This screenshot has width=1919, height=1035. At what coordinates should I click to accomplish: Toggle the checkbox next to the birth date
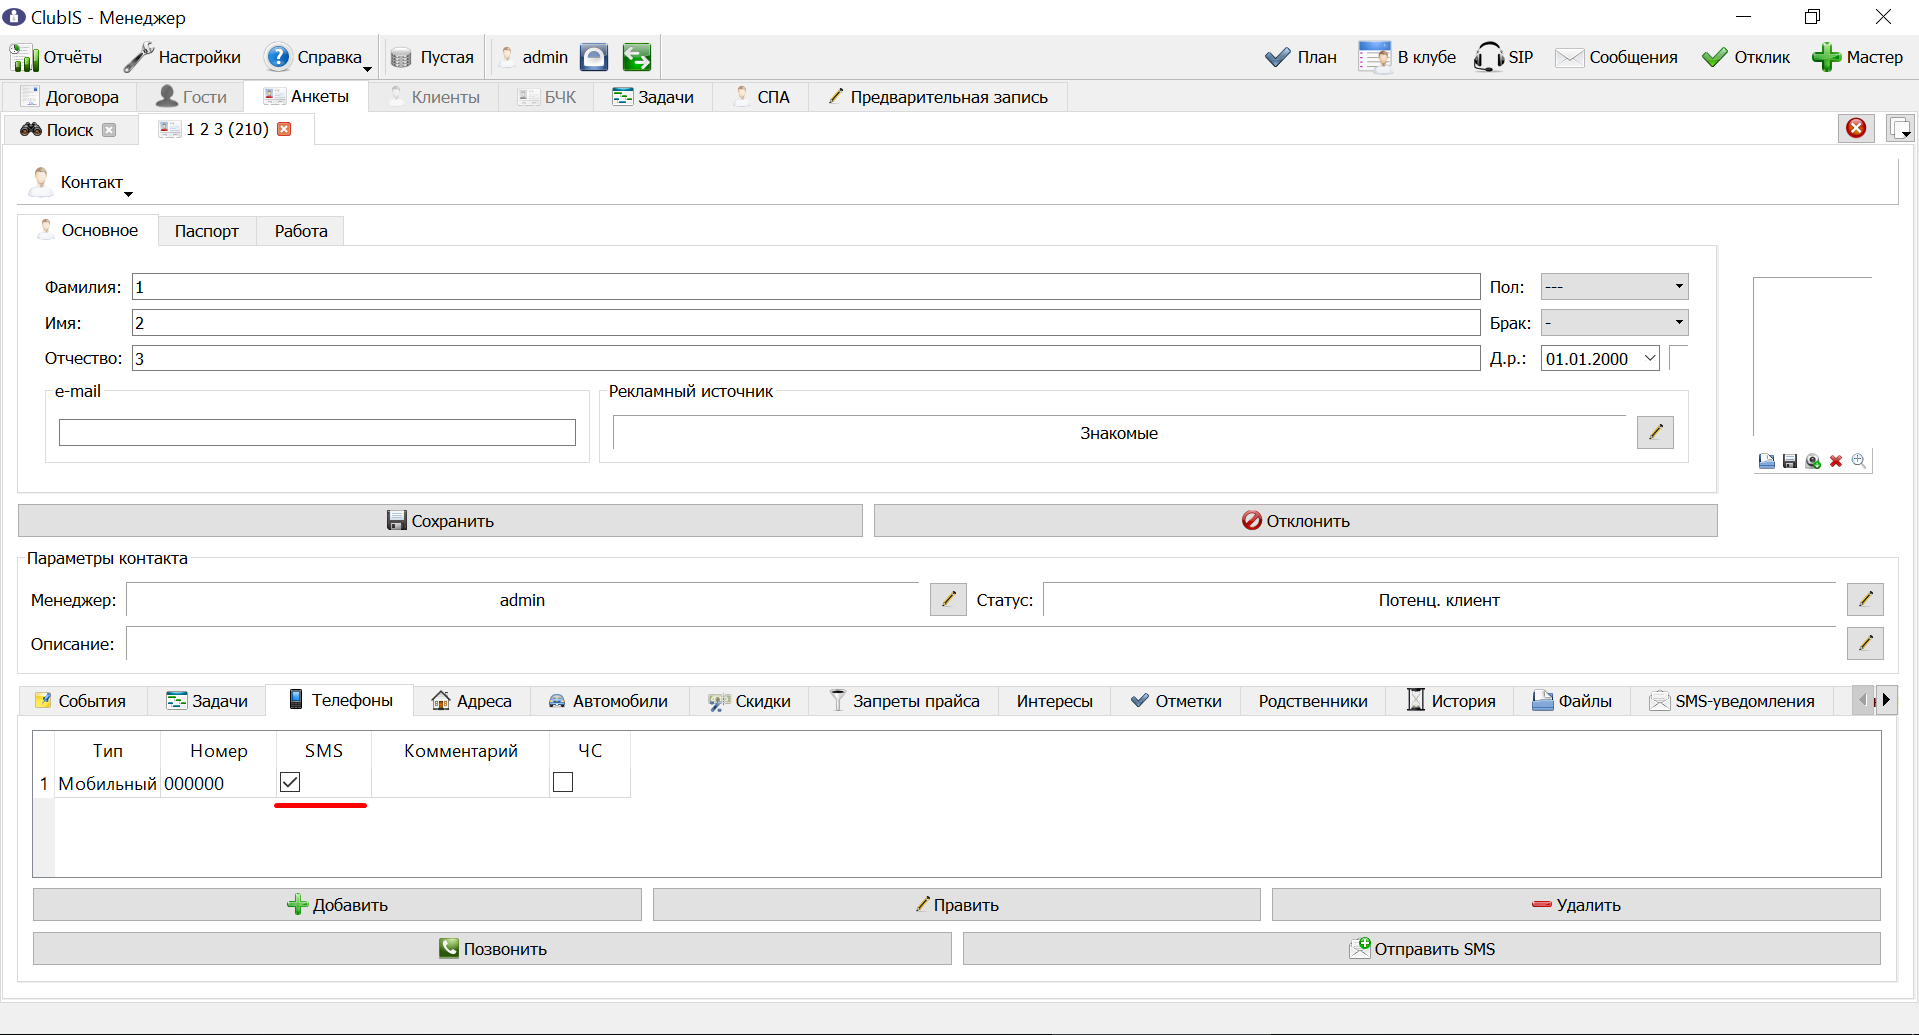(x=1679, y=358)
